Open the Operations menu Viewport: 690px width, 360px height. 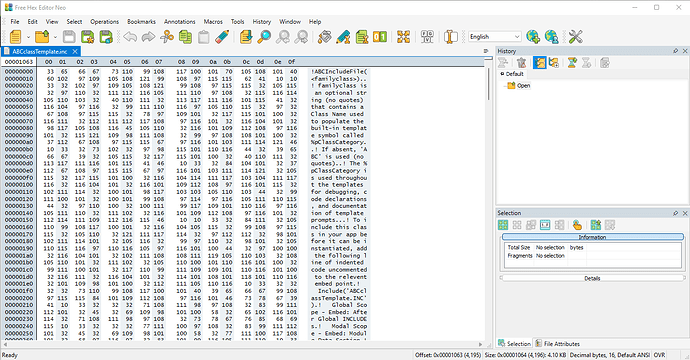(x=105, y=22)
